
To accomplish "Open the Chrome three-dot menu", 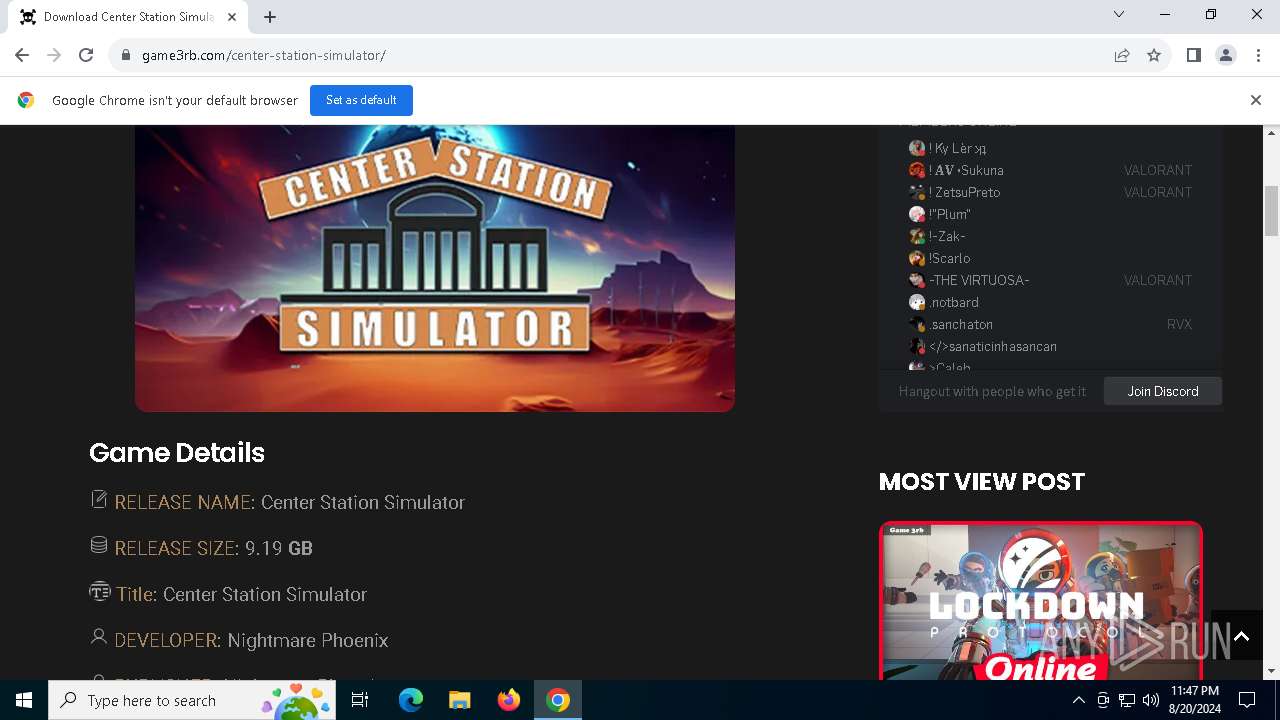I will tap(1257, 55).
